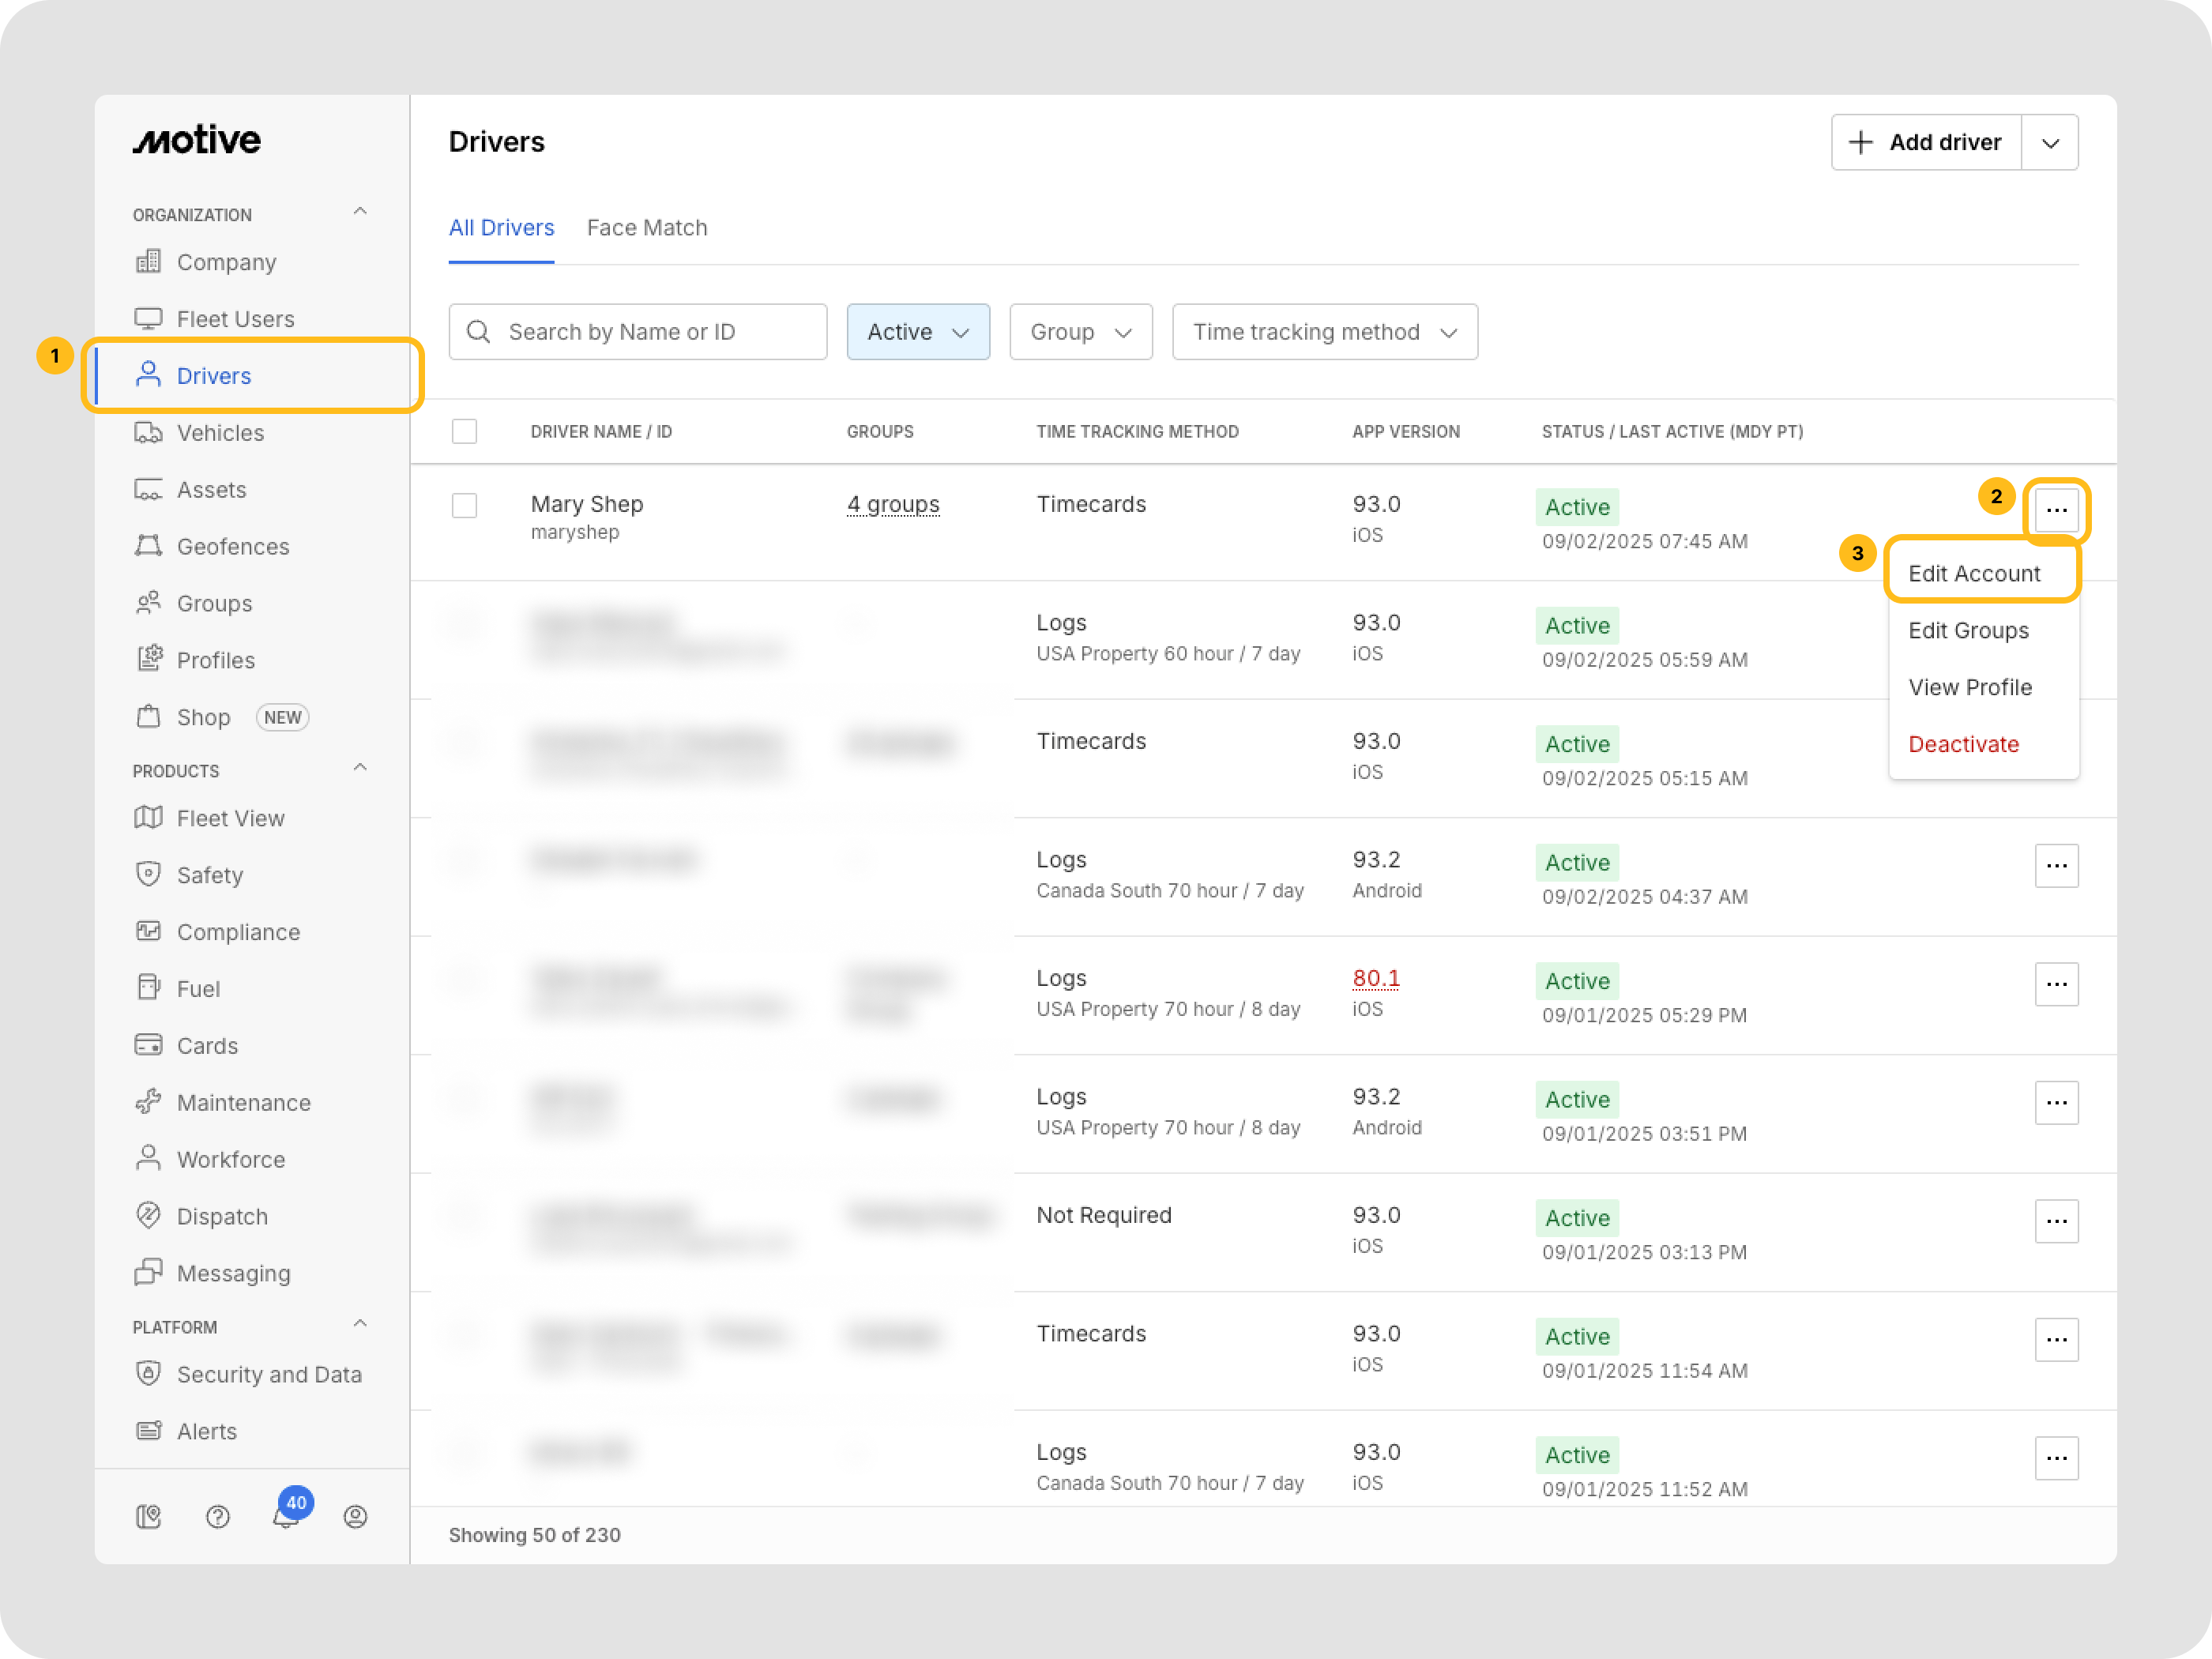
Task: Open Dispatch from the sidebar
Action: [x=222, y=1217]
